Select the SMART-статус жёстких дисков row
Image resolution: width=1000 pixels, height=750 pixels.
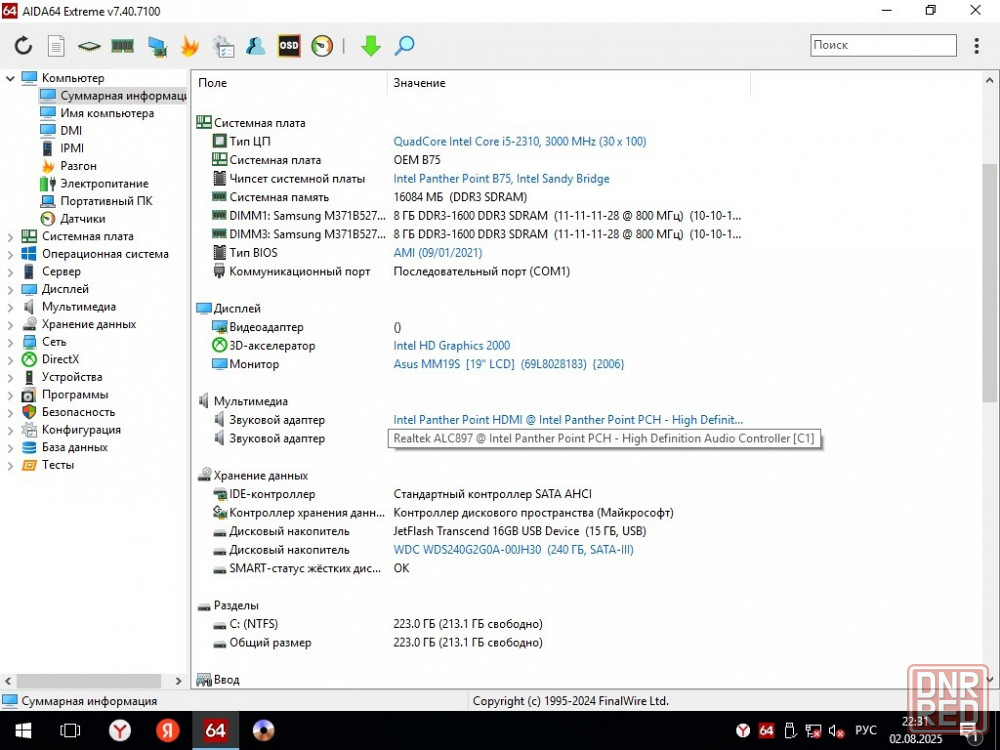[311, 568]
